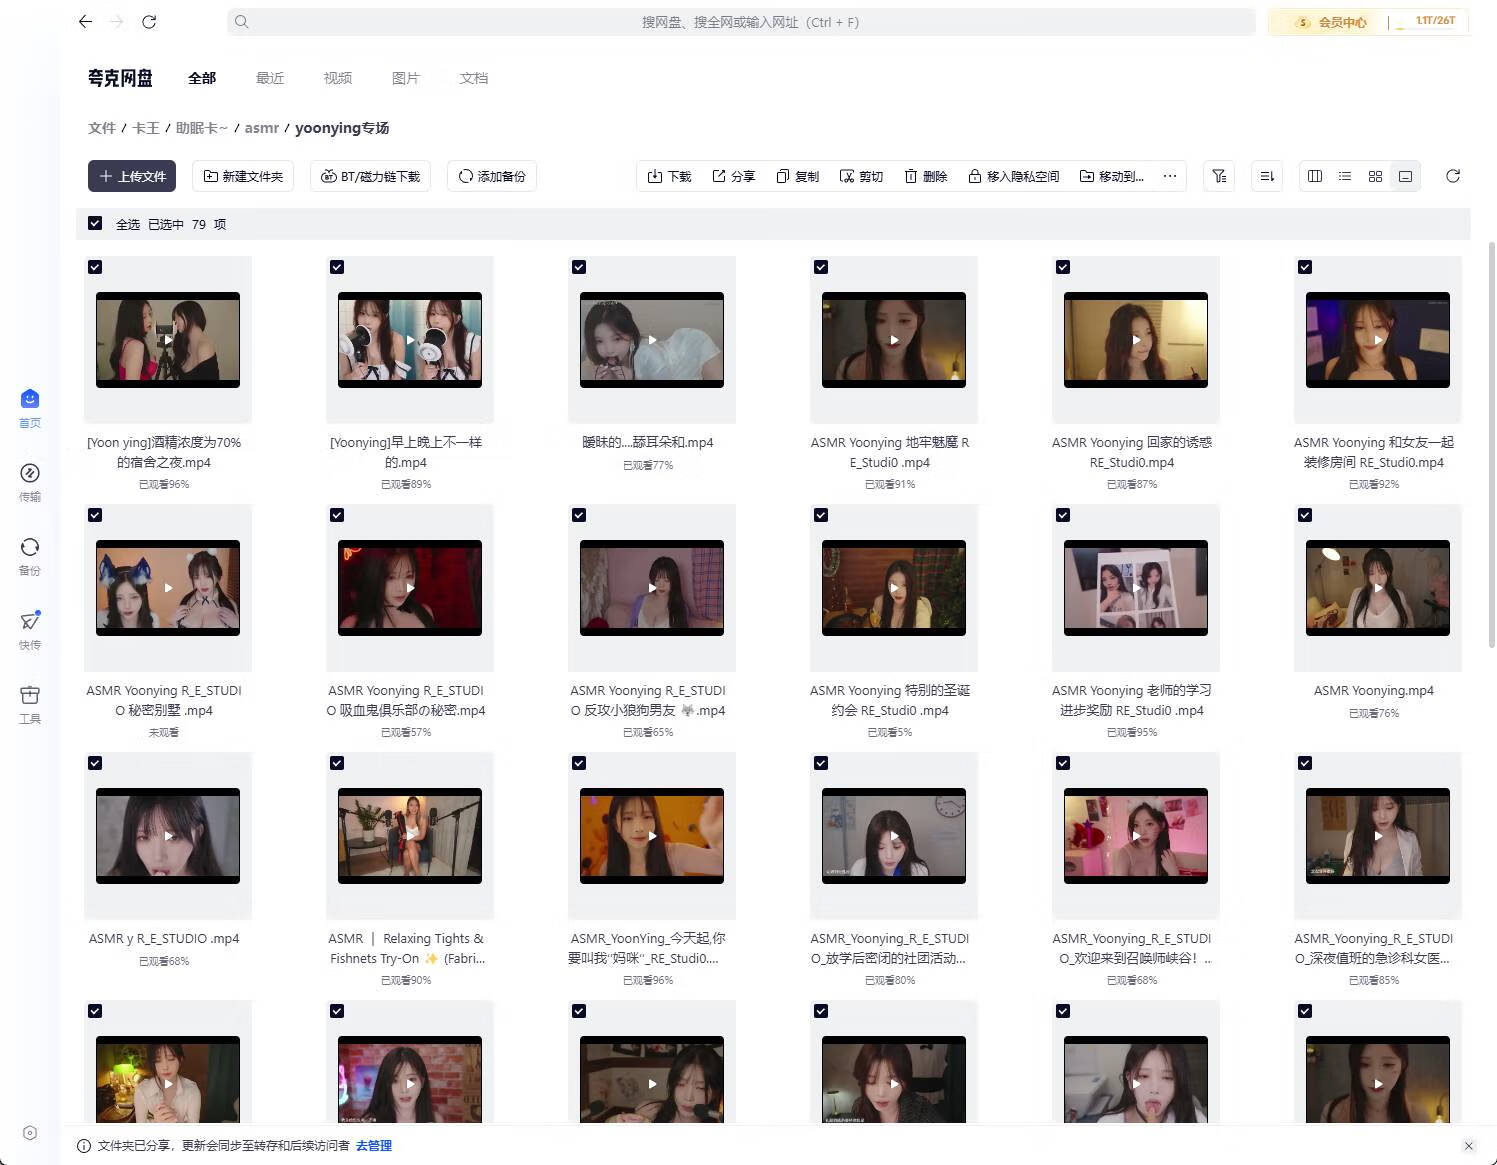
Task: Switch to the 文档 tab
Action: click(x=473, y=78)
